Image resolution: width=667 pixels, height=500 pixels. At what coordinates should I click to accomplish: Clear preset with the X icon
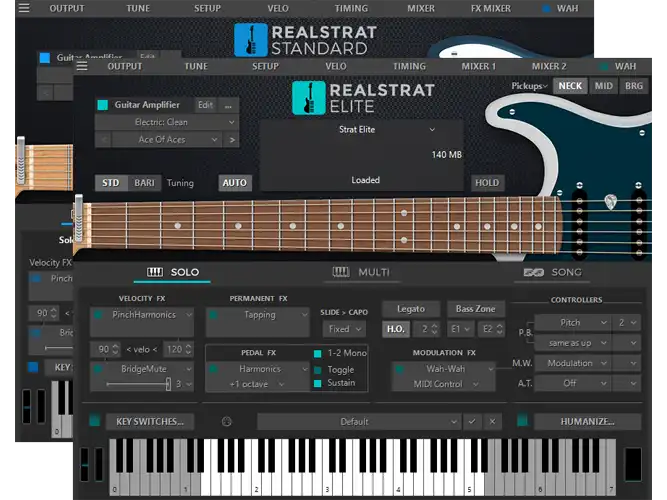coord(492,421)
